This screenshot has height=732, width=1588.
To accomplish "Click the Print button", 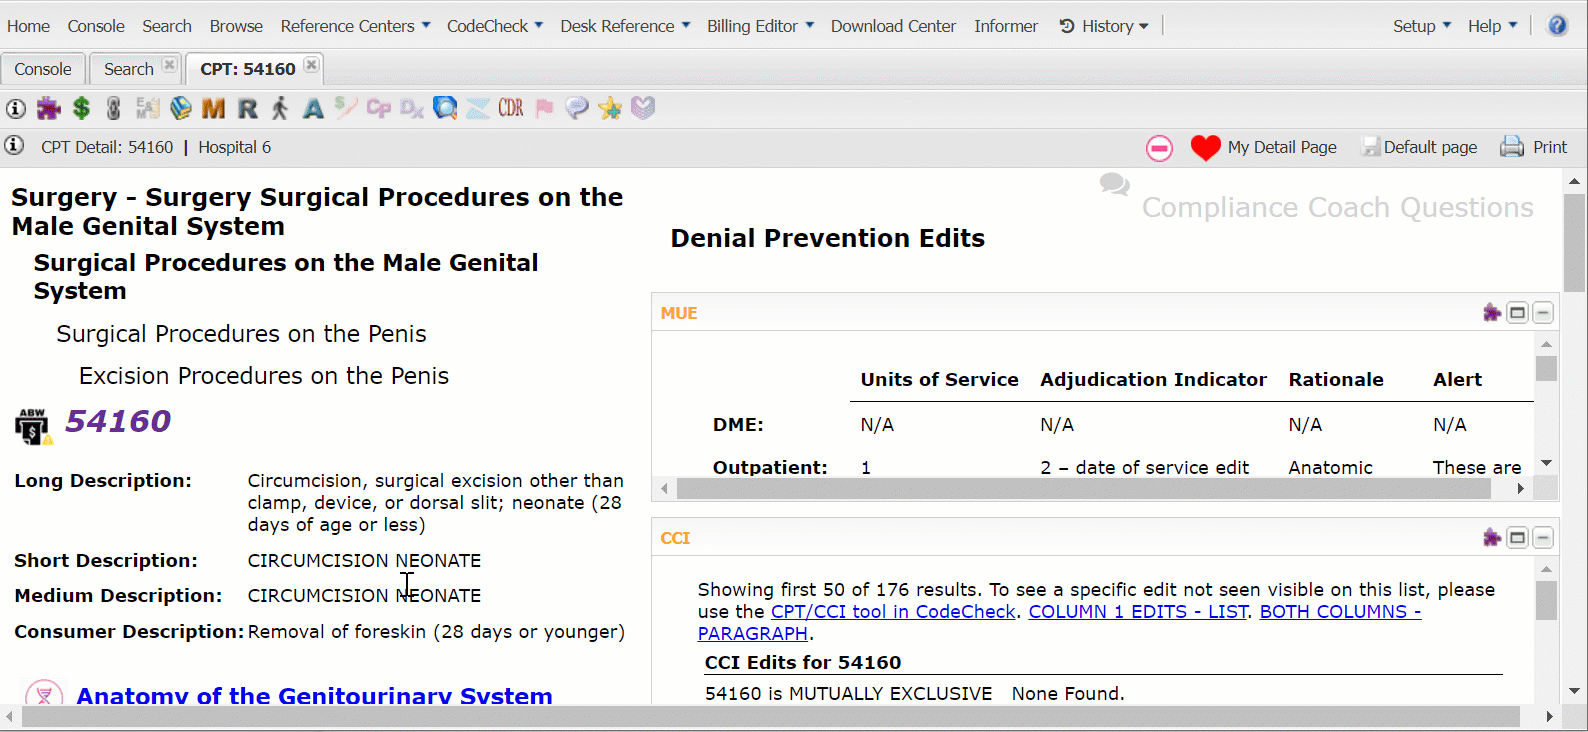I will [1535, 147].
